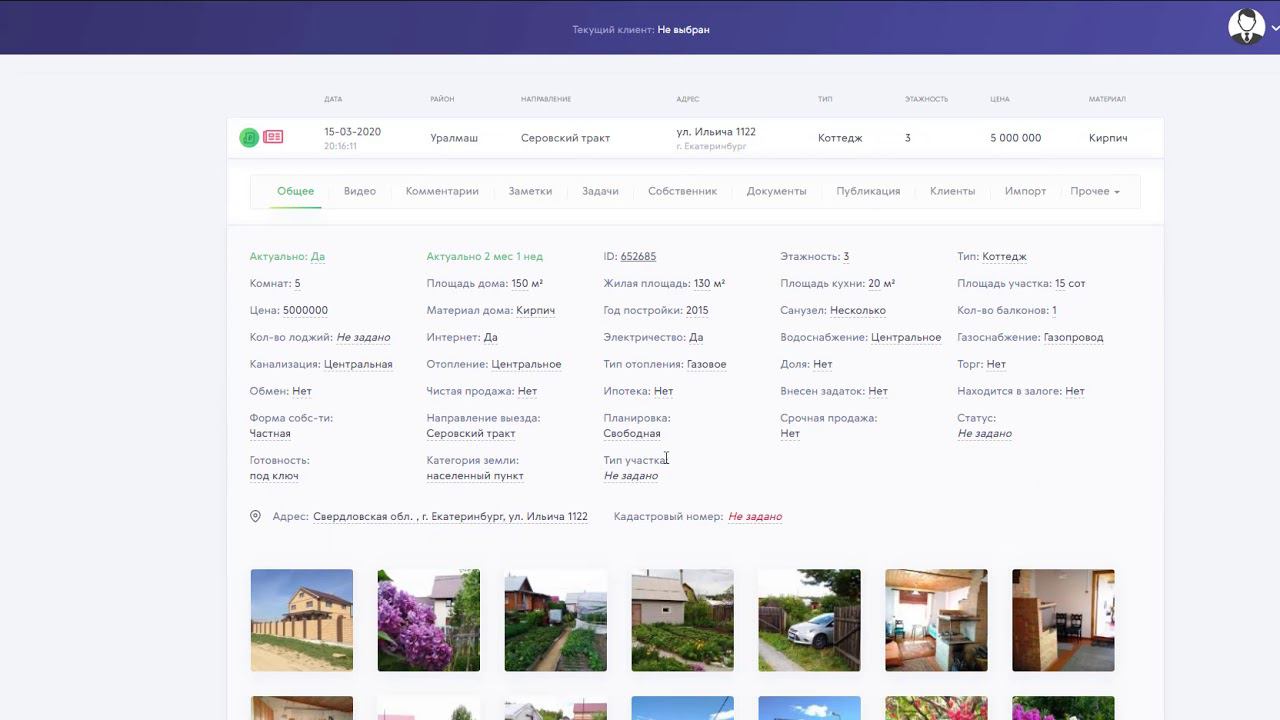Select ул. Ильича 1122 in listing row
Screen dimensions: 1280x720
tap(716, 132)
